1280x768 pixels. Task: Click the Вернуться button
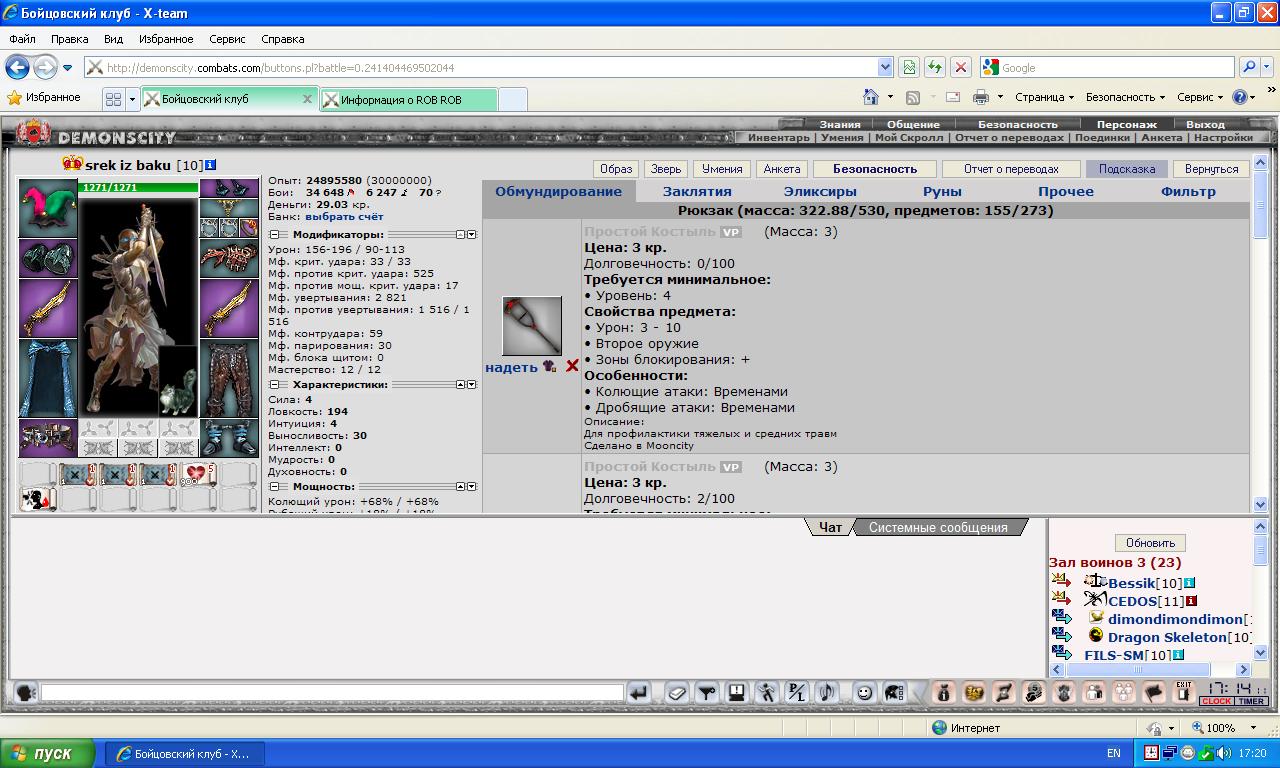coord(1211,169)
